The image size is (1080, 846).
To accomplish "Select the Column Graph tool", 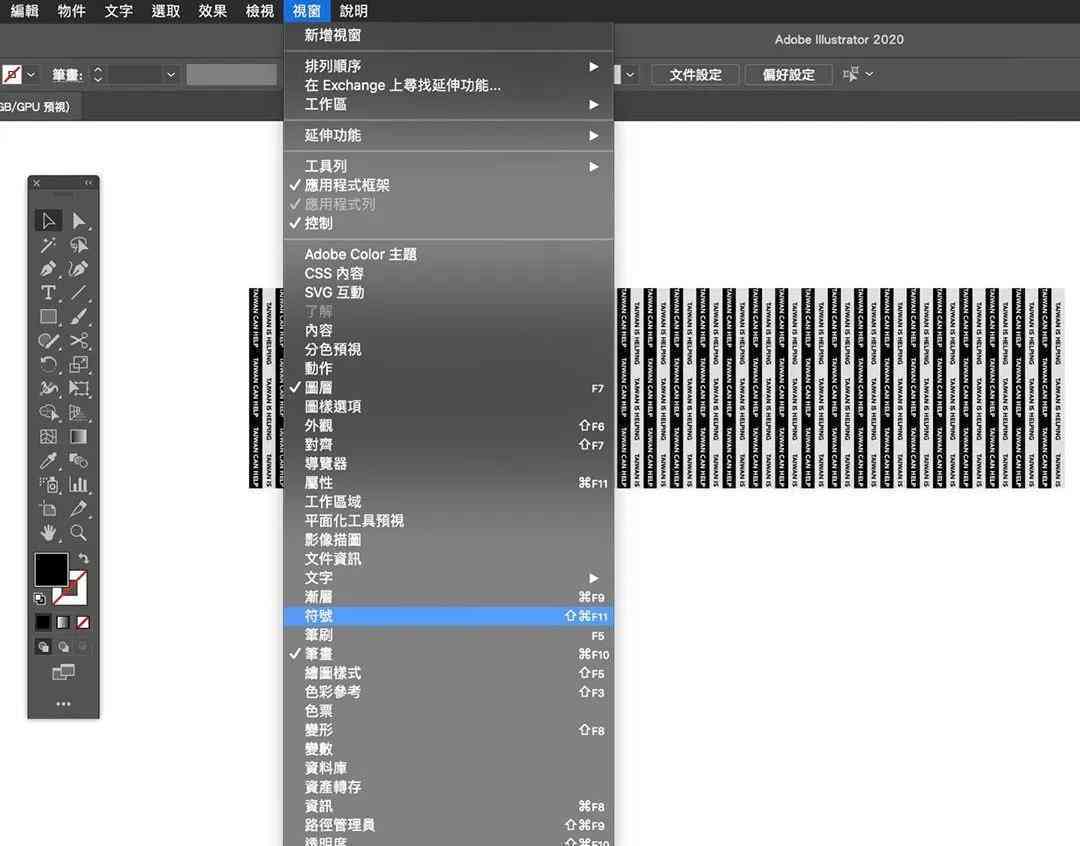I will pyautogui.click(x=79, y=485).
